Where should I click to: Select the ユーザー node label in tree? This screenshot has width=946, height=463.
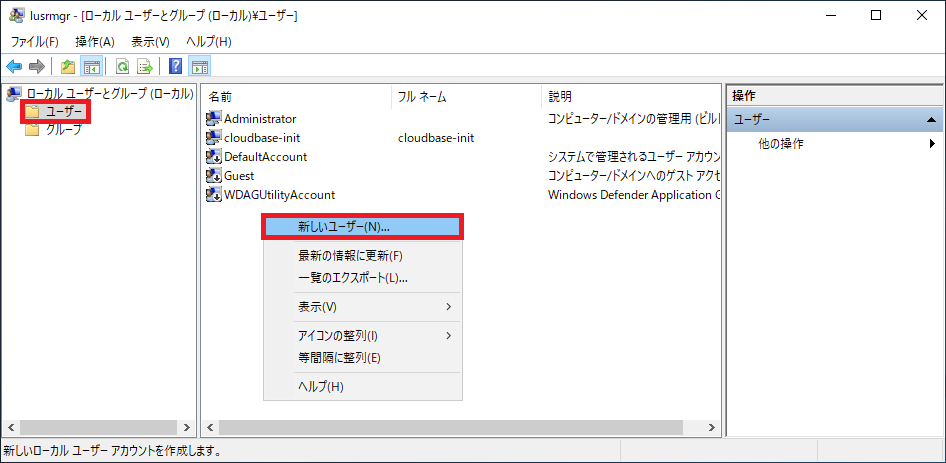click(x=63, y=112)
